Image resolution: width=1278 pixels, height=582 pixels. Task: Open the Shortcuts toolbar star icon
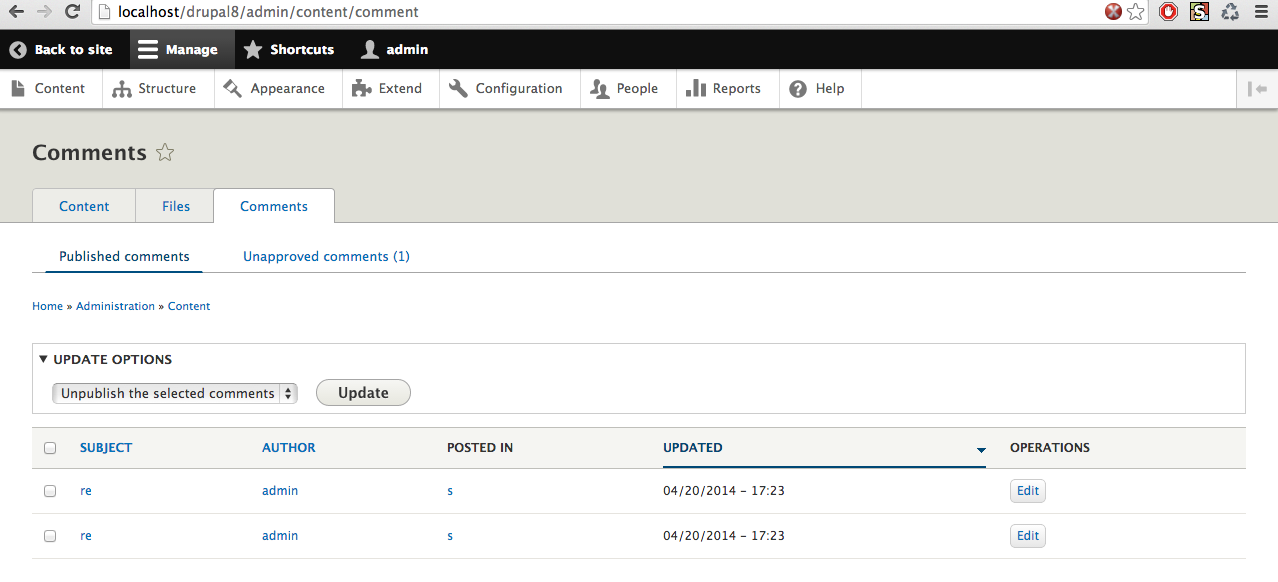(253, 48)
